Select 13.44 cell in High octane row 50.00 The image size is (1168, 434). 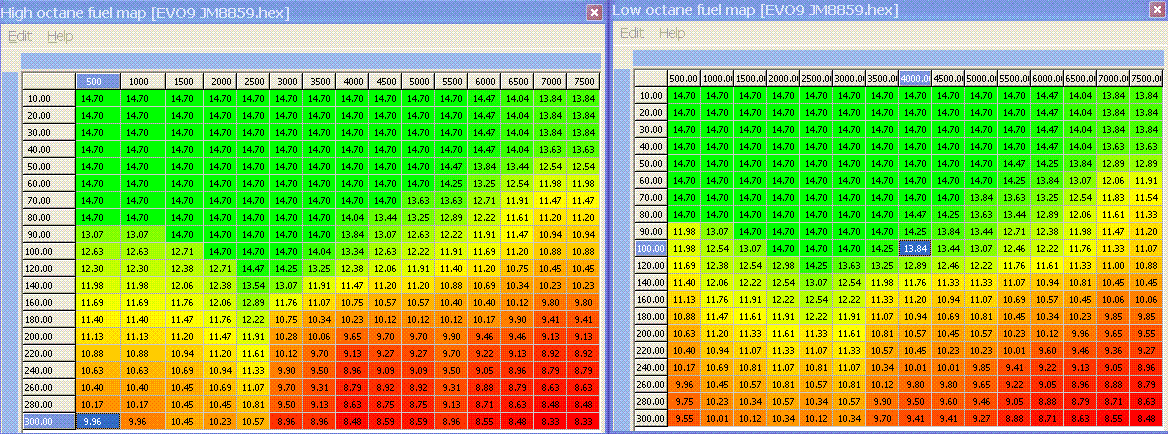(516, 166)
